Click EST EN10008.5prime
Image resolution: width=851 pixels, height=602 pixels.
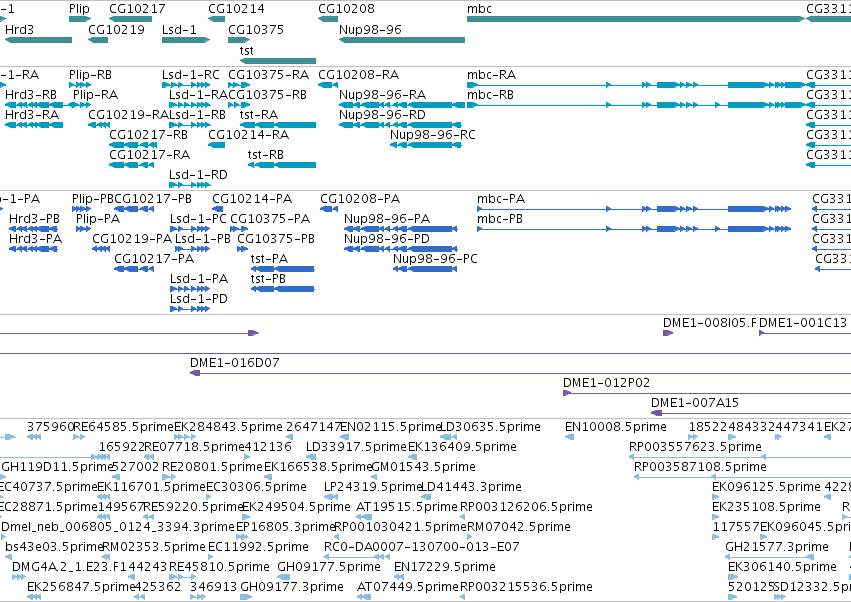(x=615, y=427)
